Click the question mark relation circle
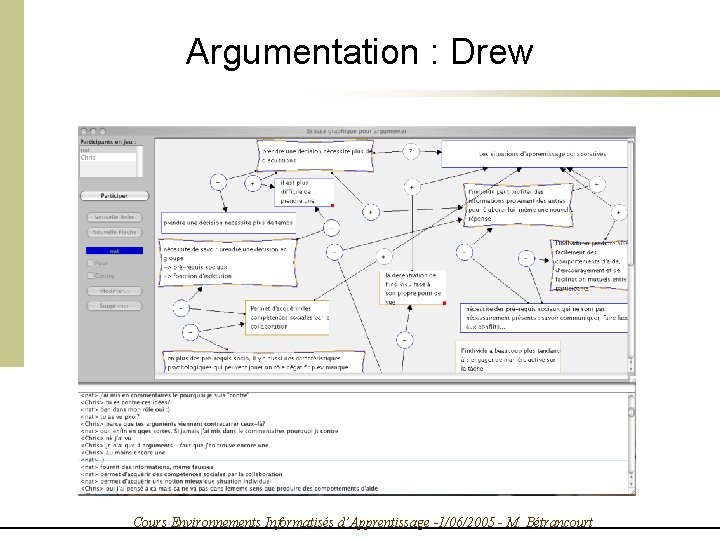Viewport: 720px width, 540px height. (x=411, y=151)
